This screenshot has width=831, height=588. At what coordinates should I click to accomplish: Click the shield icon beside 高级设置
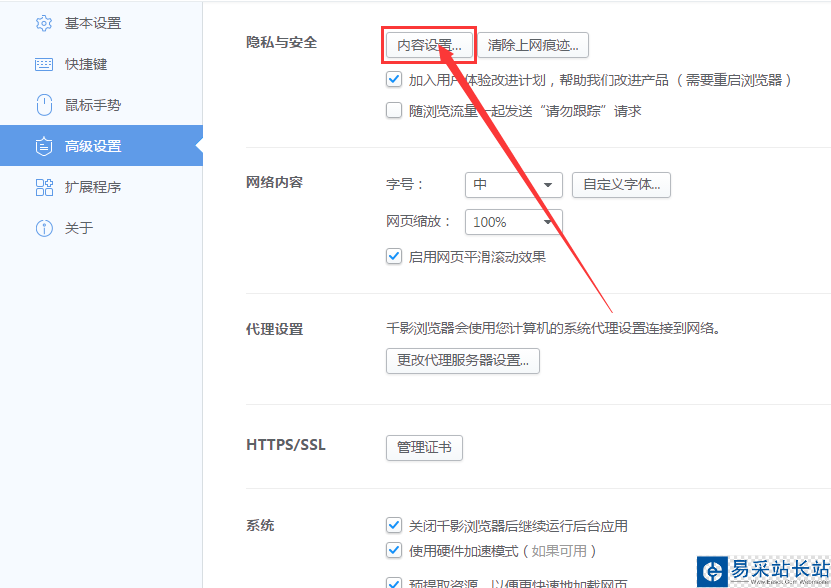[x=44, y=146]
